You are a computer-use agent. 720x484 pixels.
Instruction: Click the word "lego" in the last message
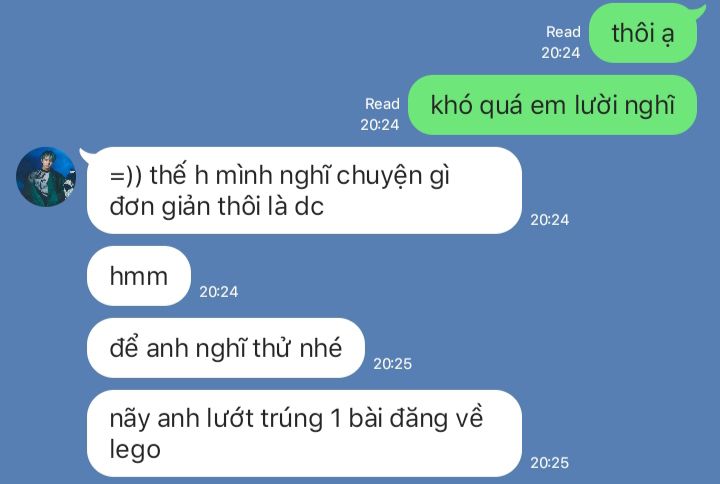(135, 449)
